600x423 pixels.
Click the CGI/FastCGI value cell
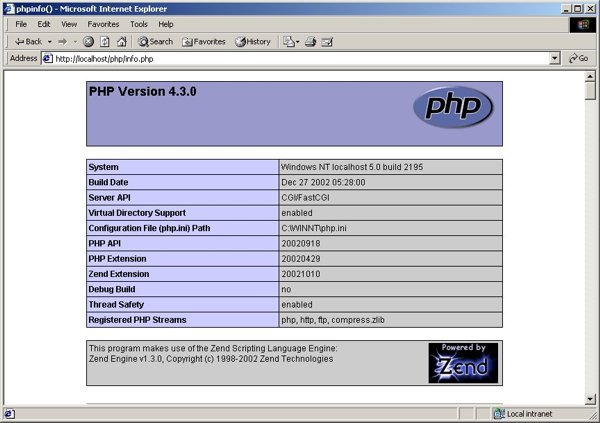[391, 198]
